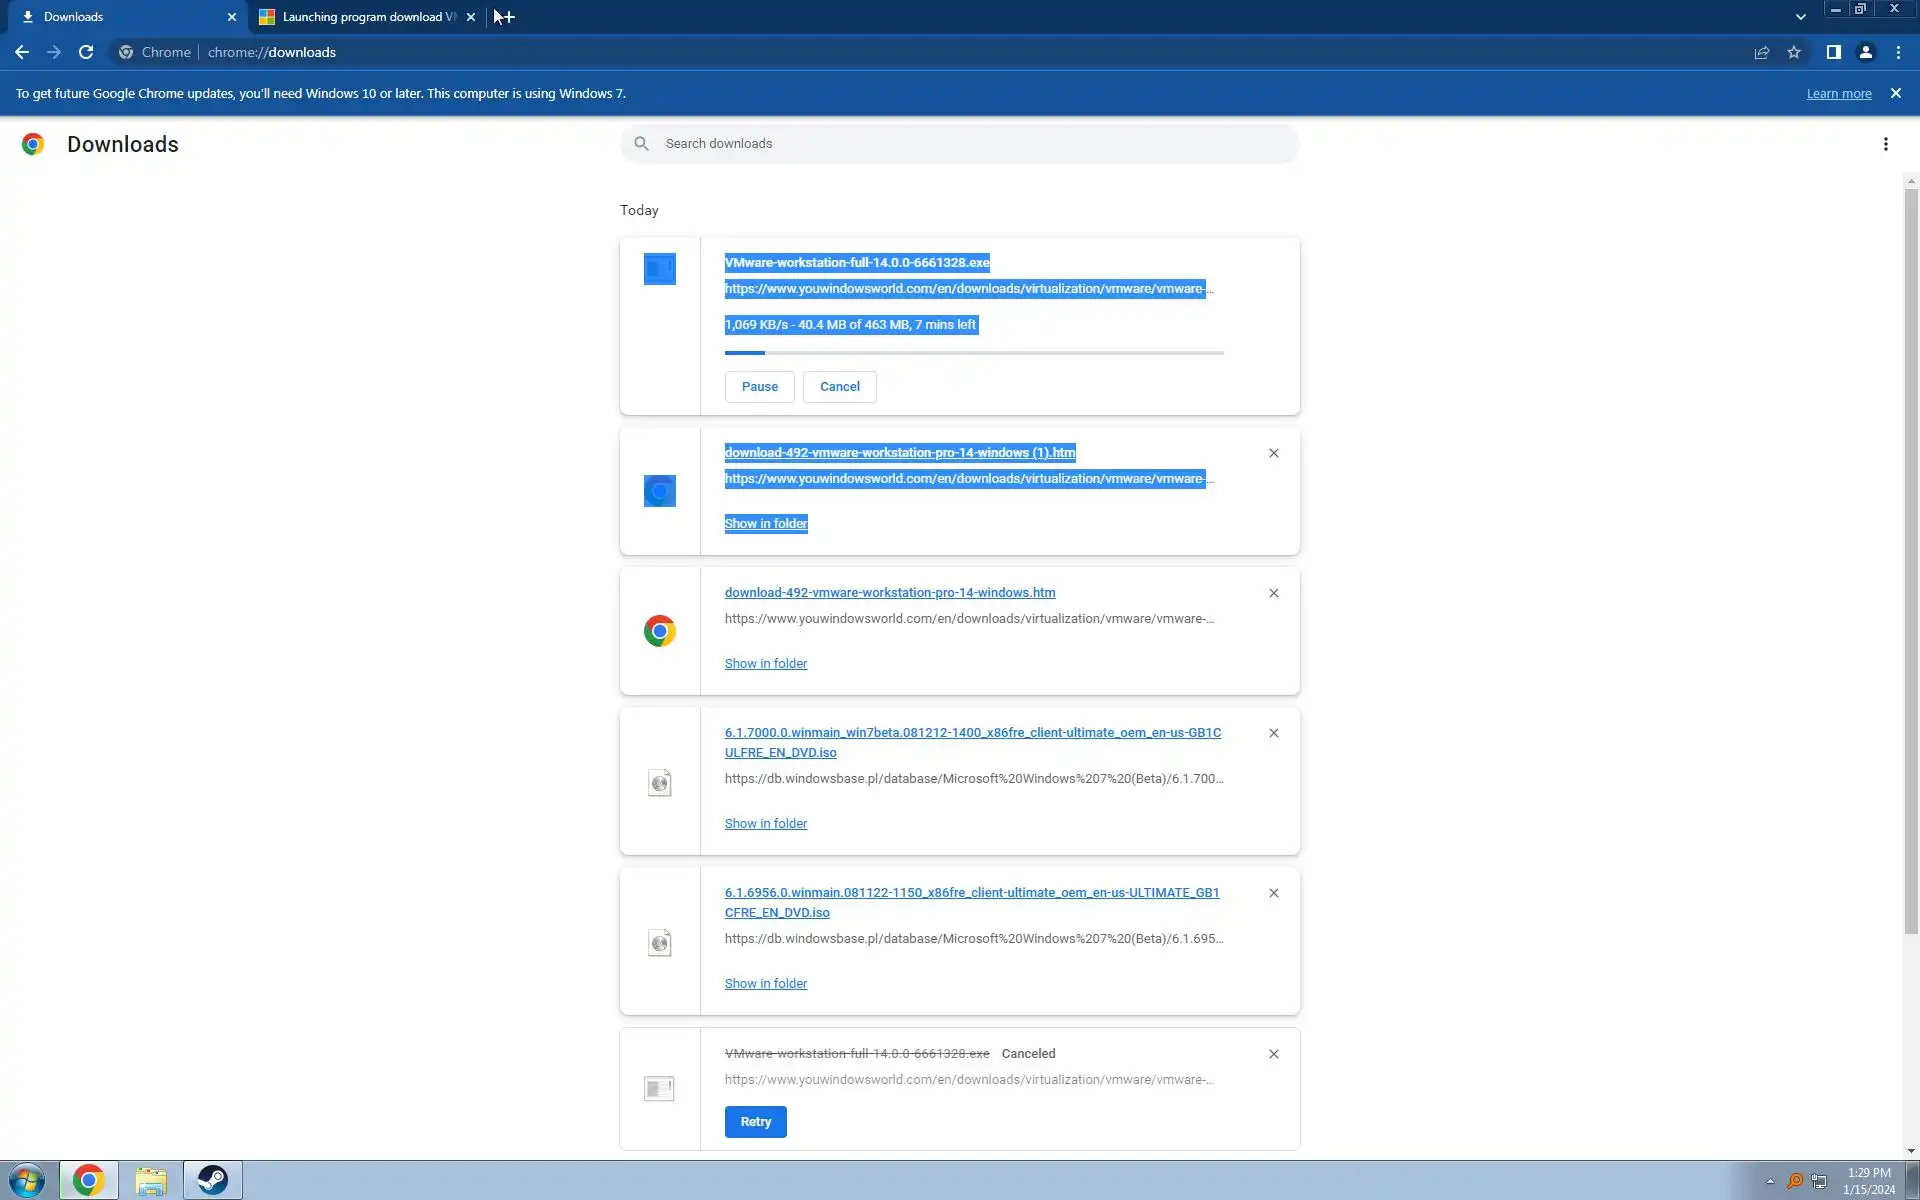Open Chrome's three-dot main menu
The width and height of the screenshot is (1920, 1200).
click(1898, 52)
